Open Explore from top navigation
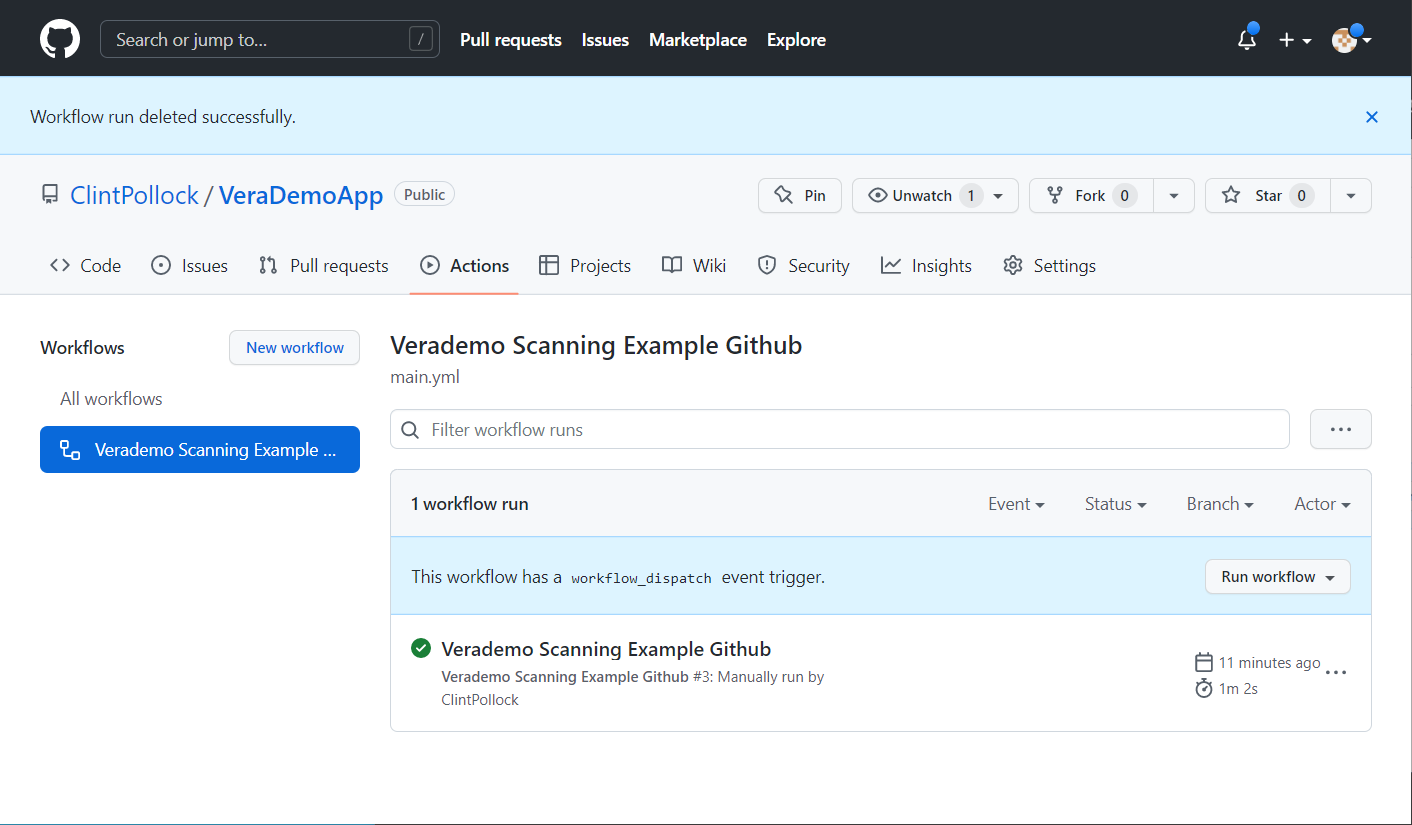 point(796,40)
